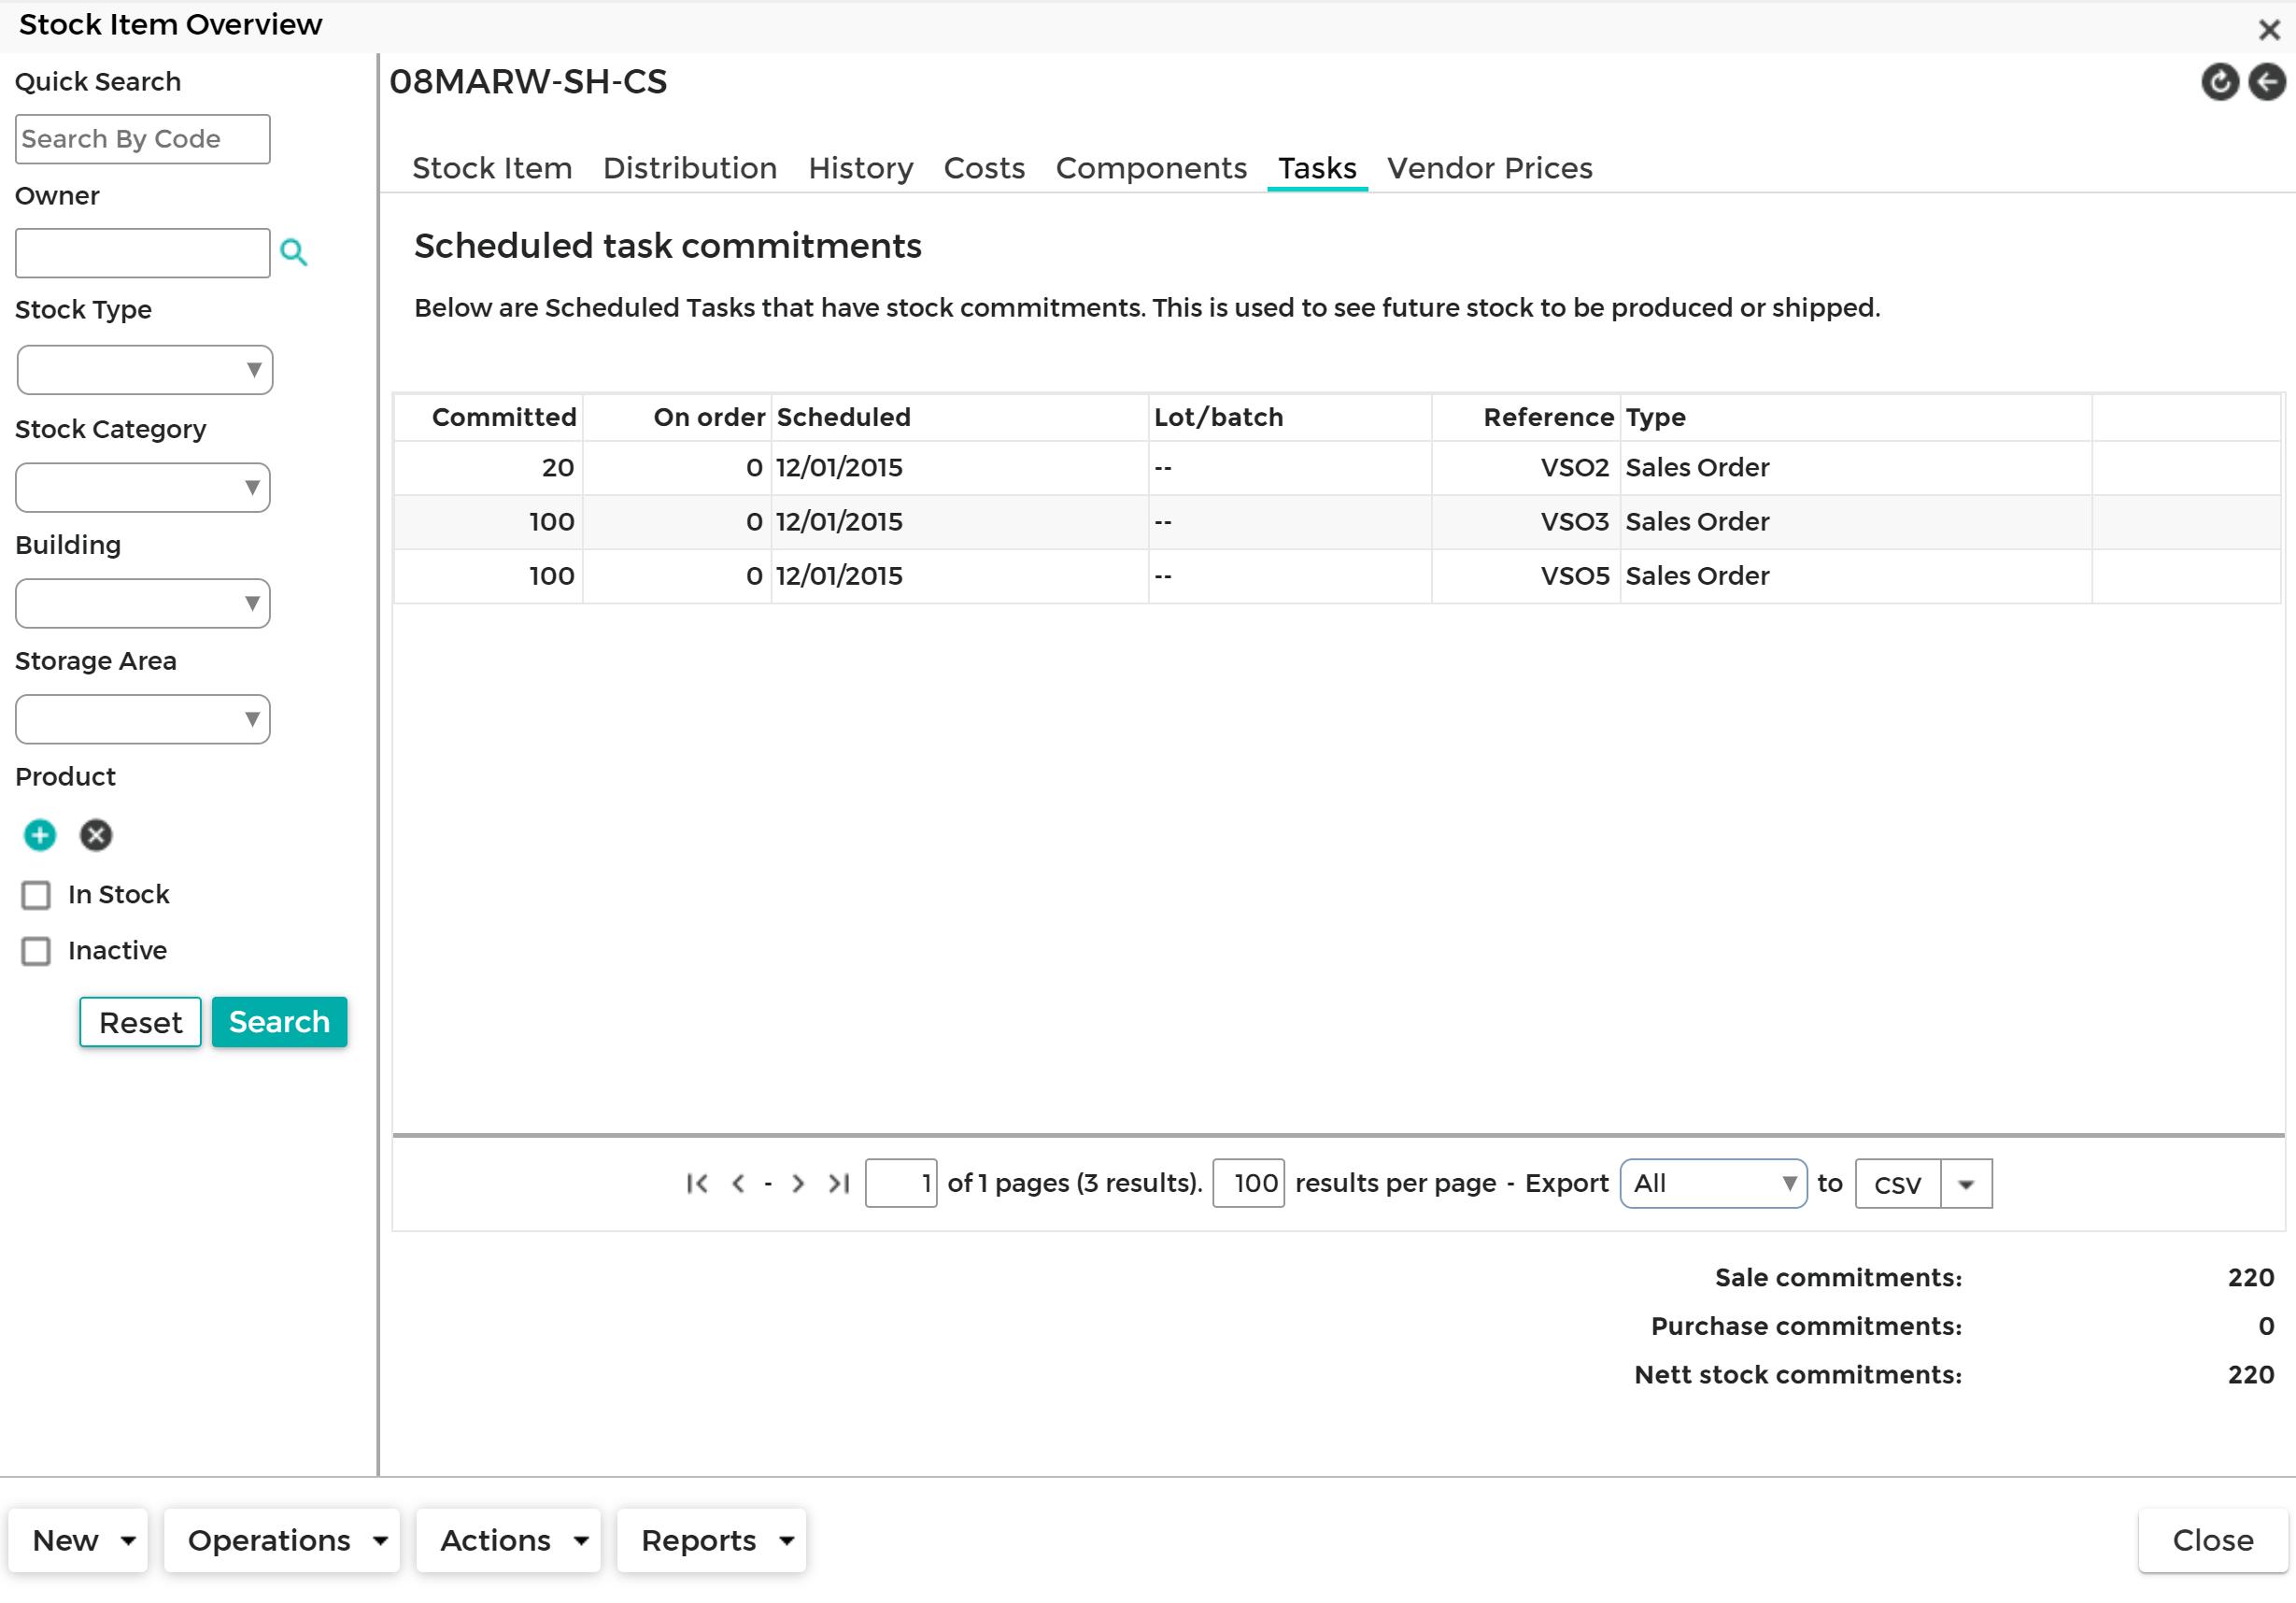
Task: Switch to the Costs tab
Action: (x=984, y=168)
